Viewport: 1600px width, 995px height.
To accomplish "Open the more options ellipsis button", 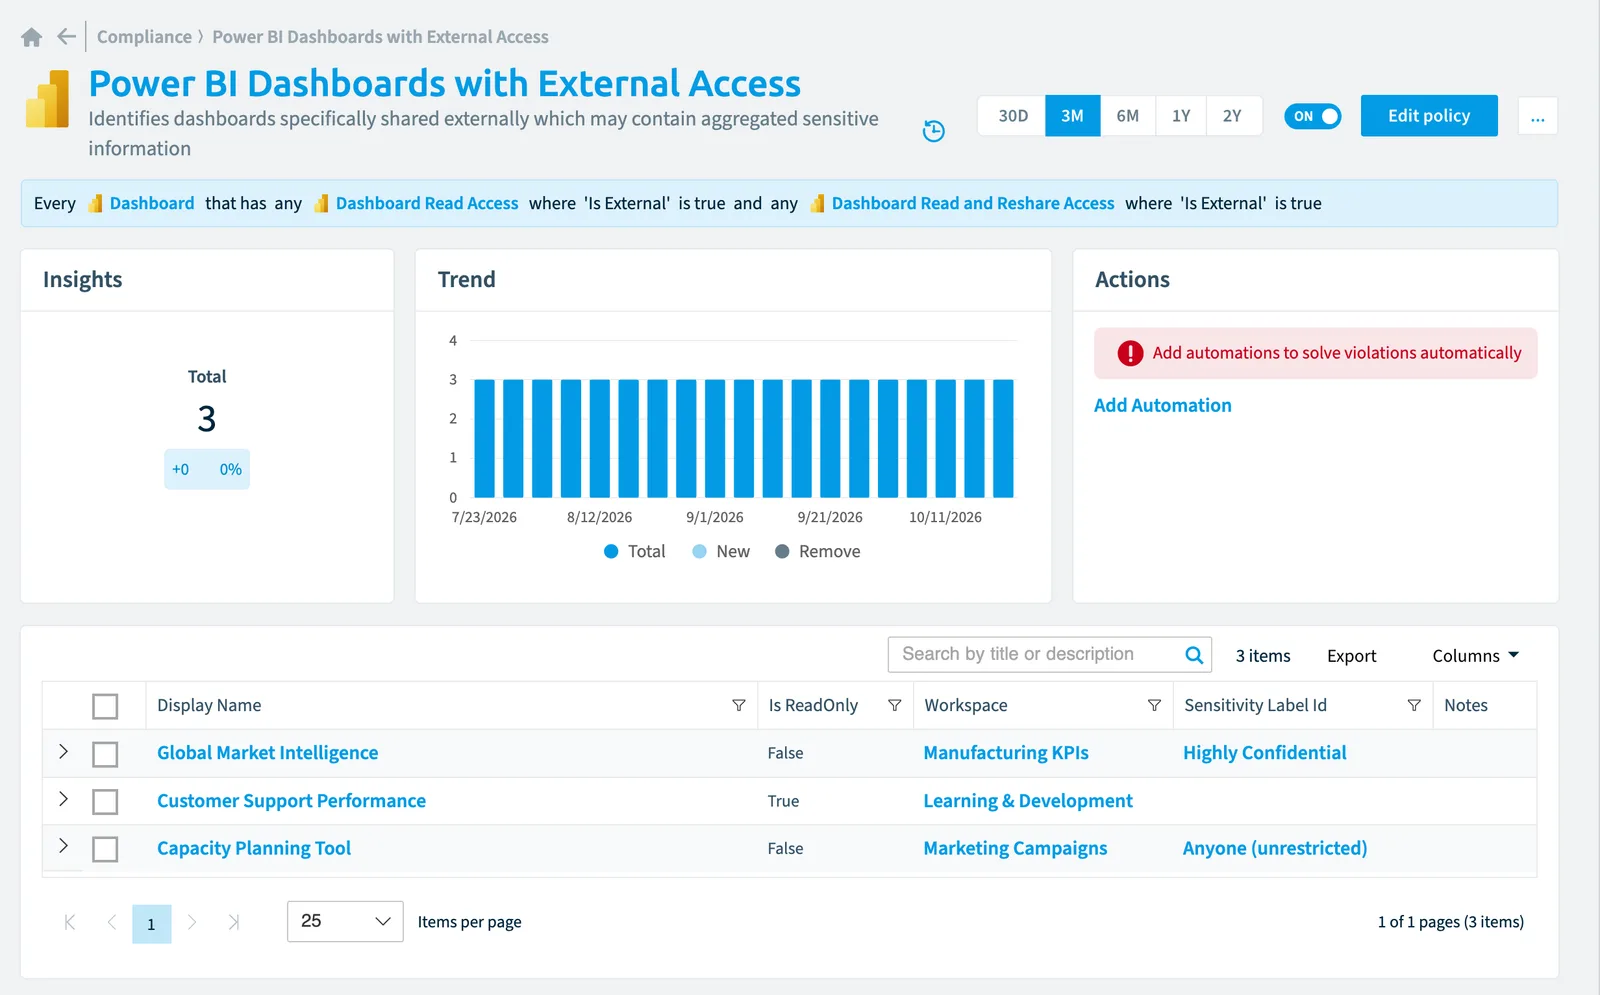I will pos(1537,116).
